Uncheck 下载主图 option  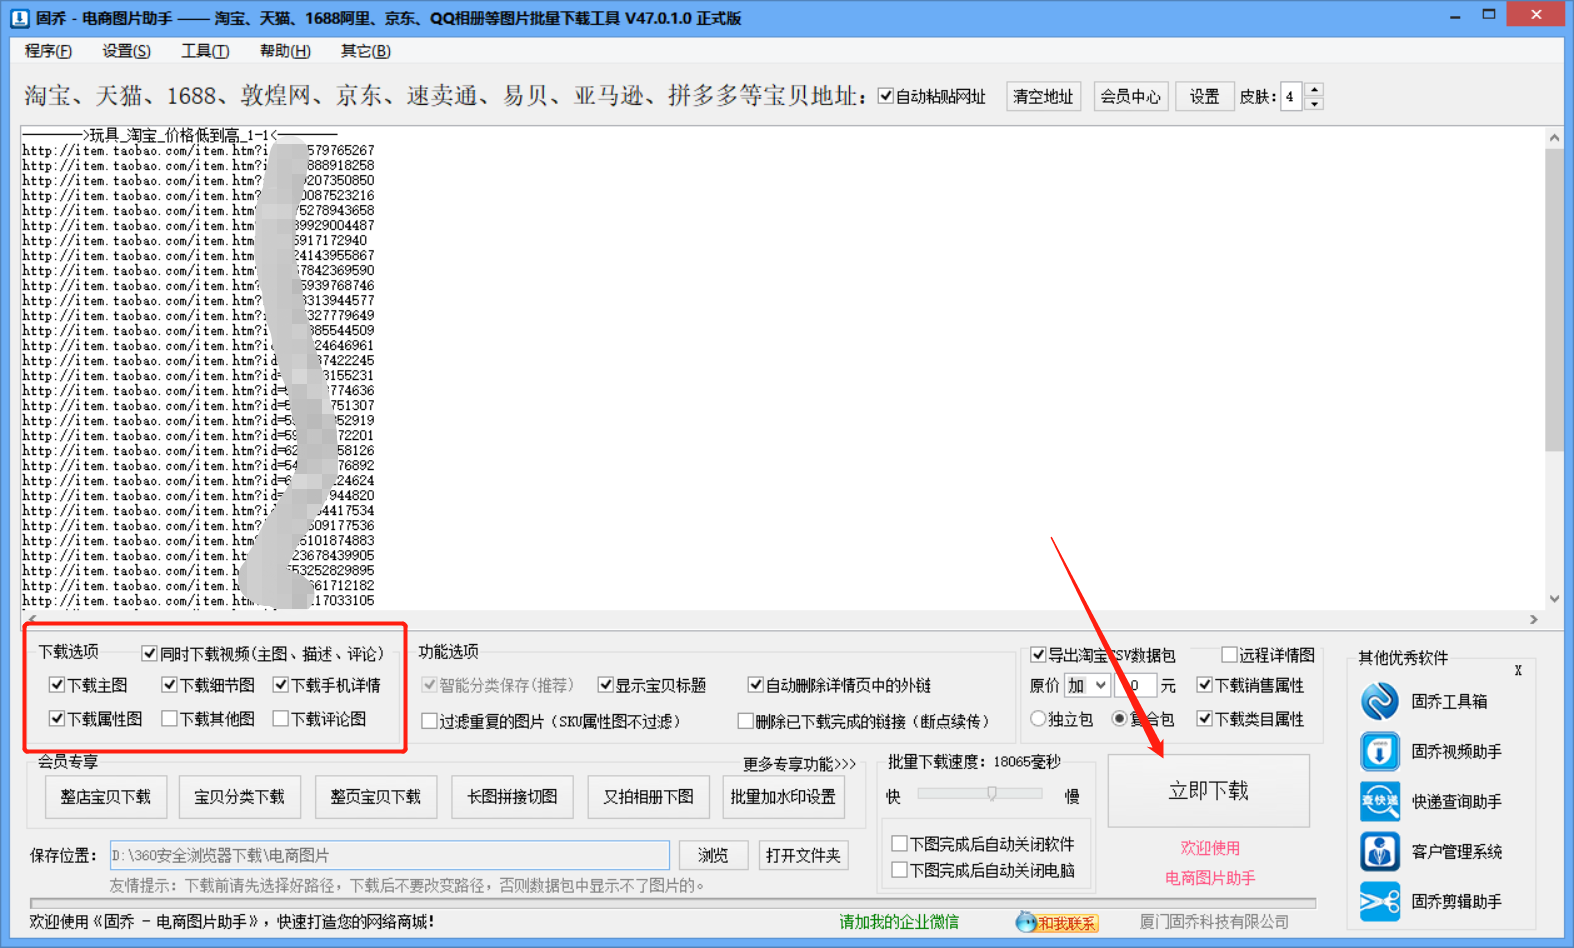[x=57, y=685]
